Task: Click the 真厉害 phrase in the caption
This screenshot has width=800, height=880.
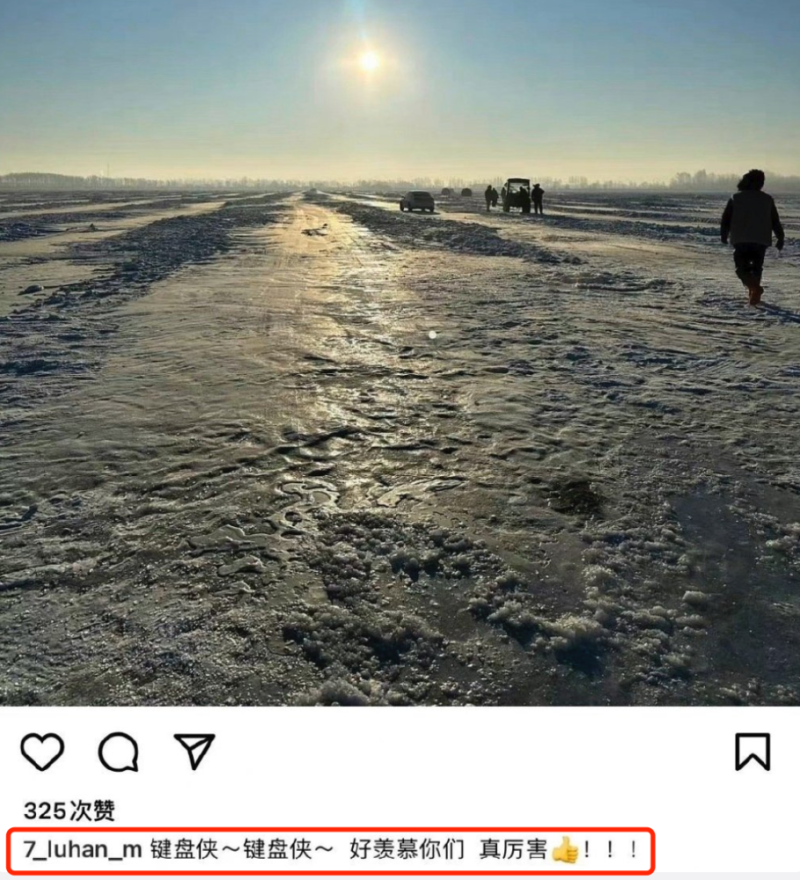Action: 513,849
